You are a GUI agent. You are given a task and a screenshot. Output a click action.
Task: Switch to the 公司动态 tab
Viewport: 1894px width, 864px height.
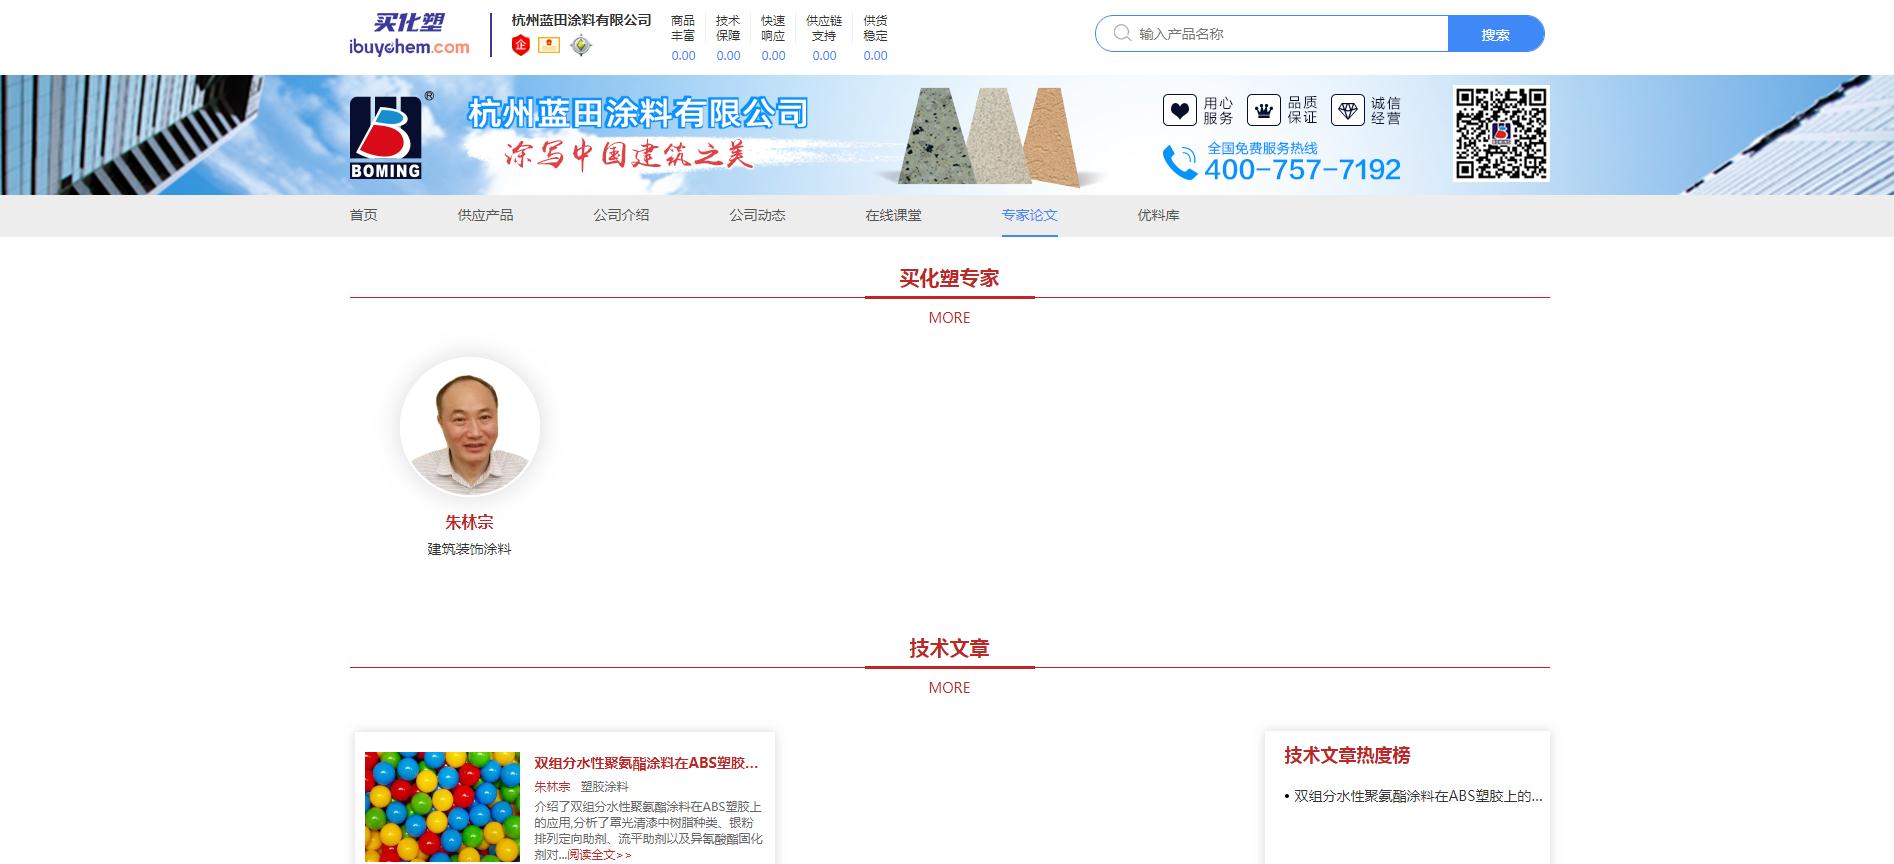tap(758, 215)
